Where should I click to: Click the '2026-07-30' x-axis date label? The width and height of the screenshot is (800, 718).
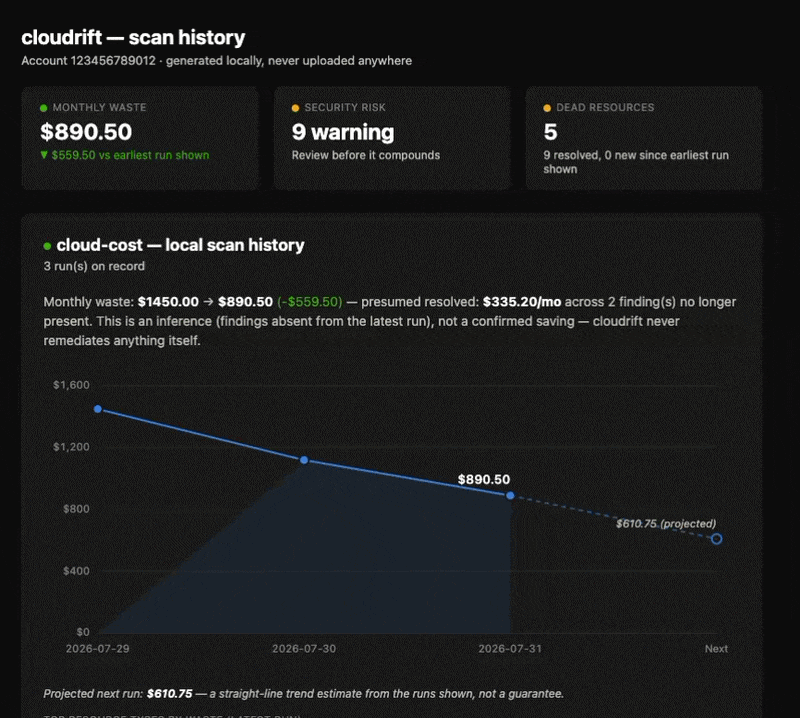(304, 649)
